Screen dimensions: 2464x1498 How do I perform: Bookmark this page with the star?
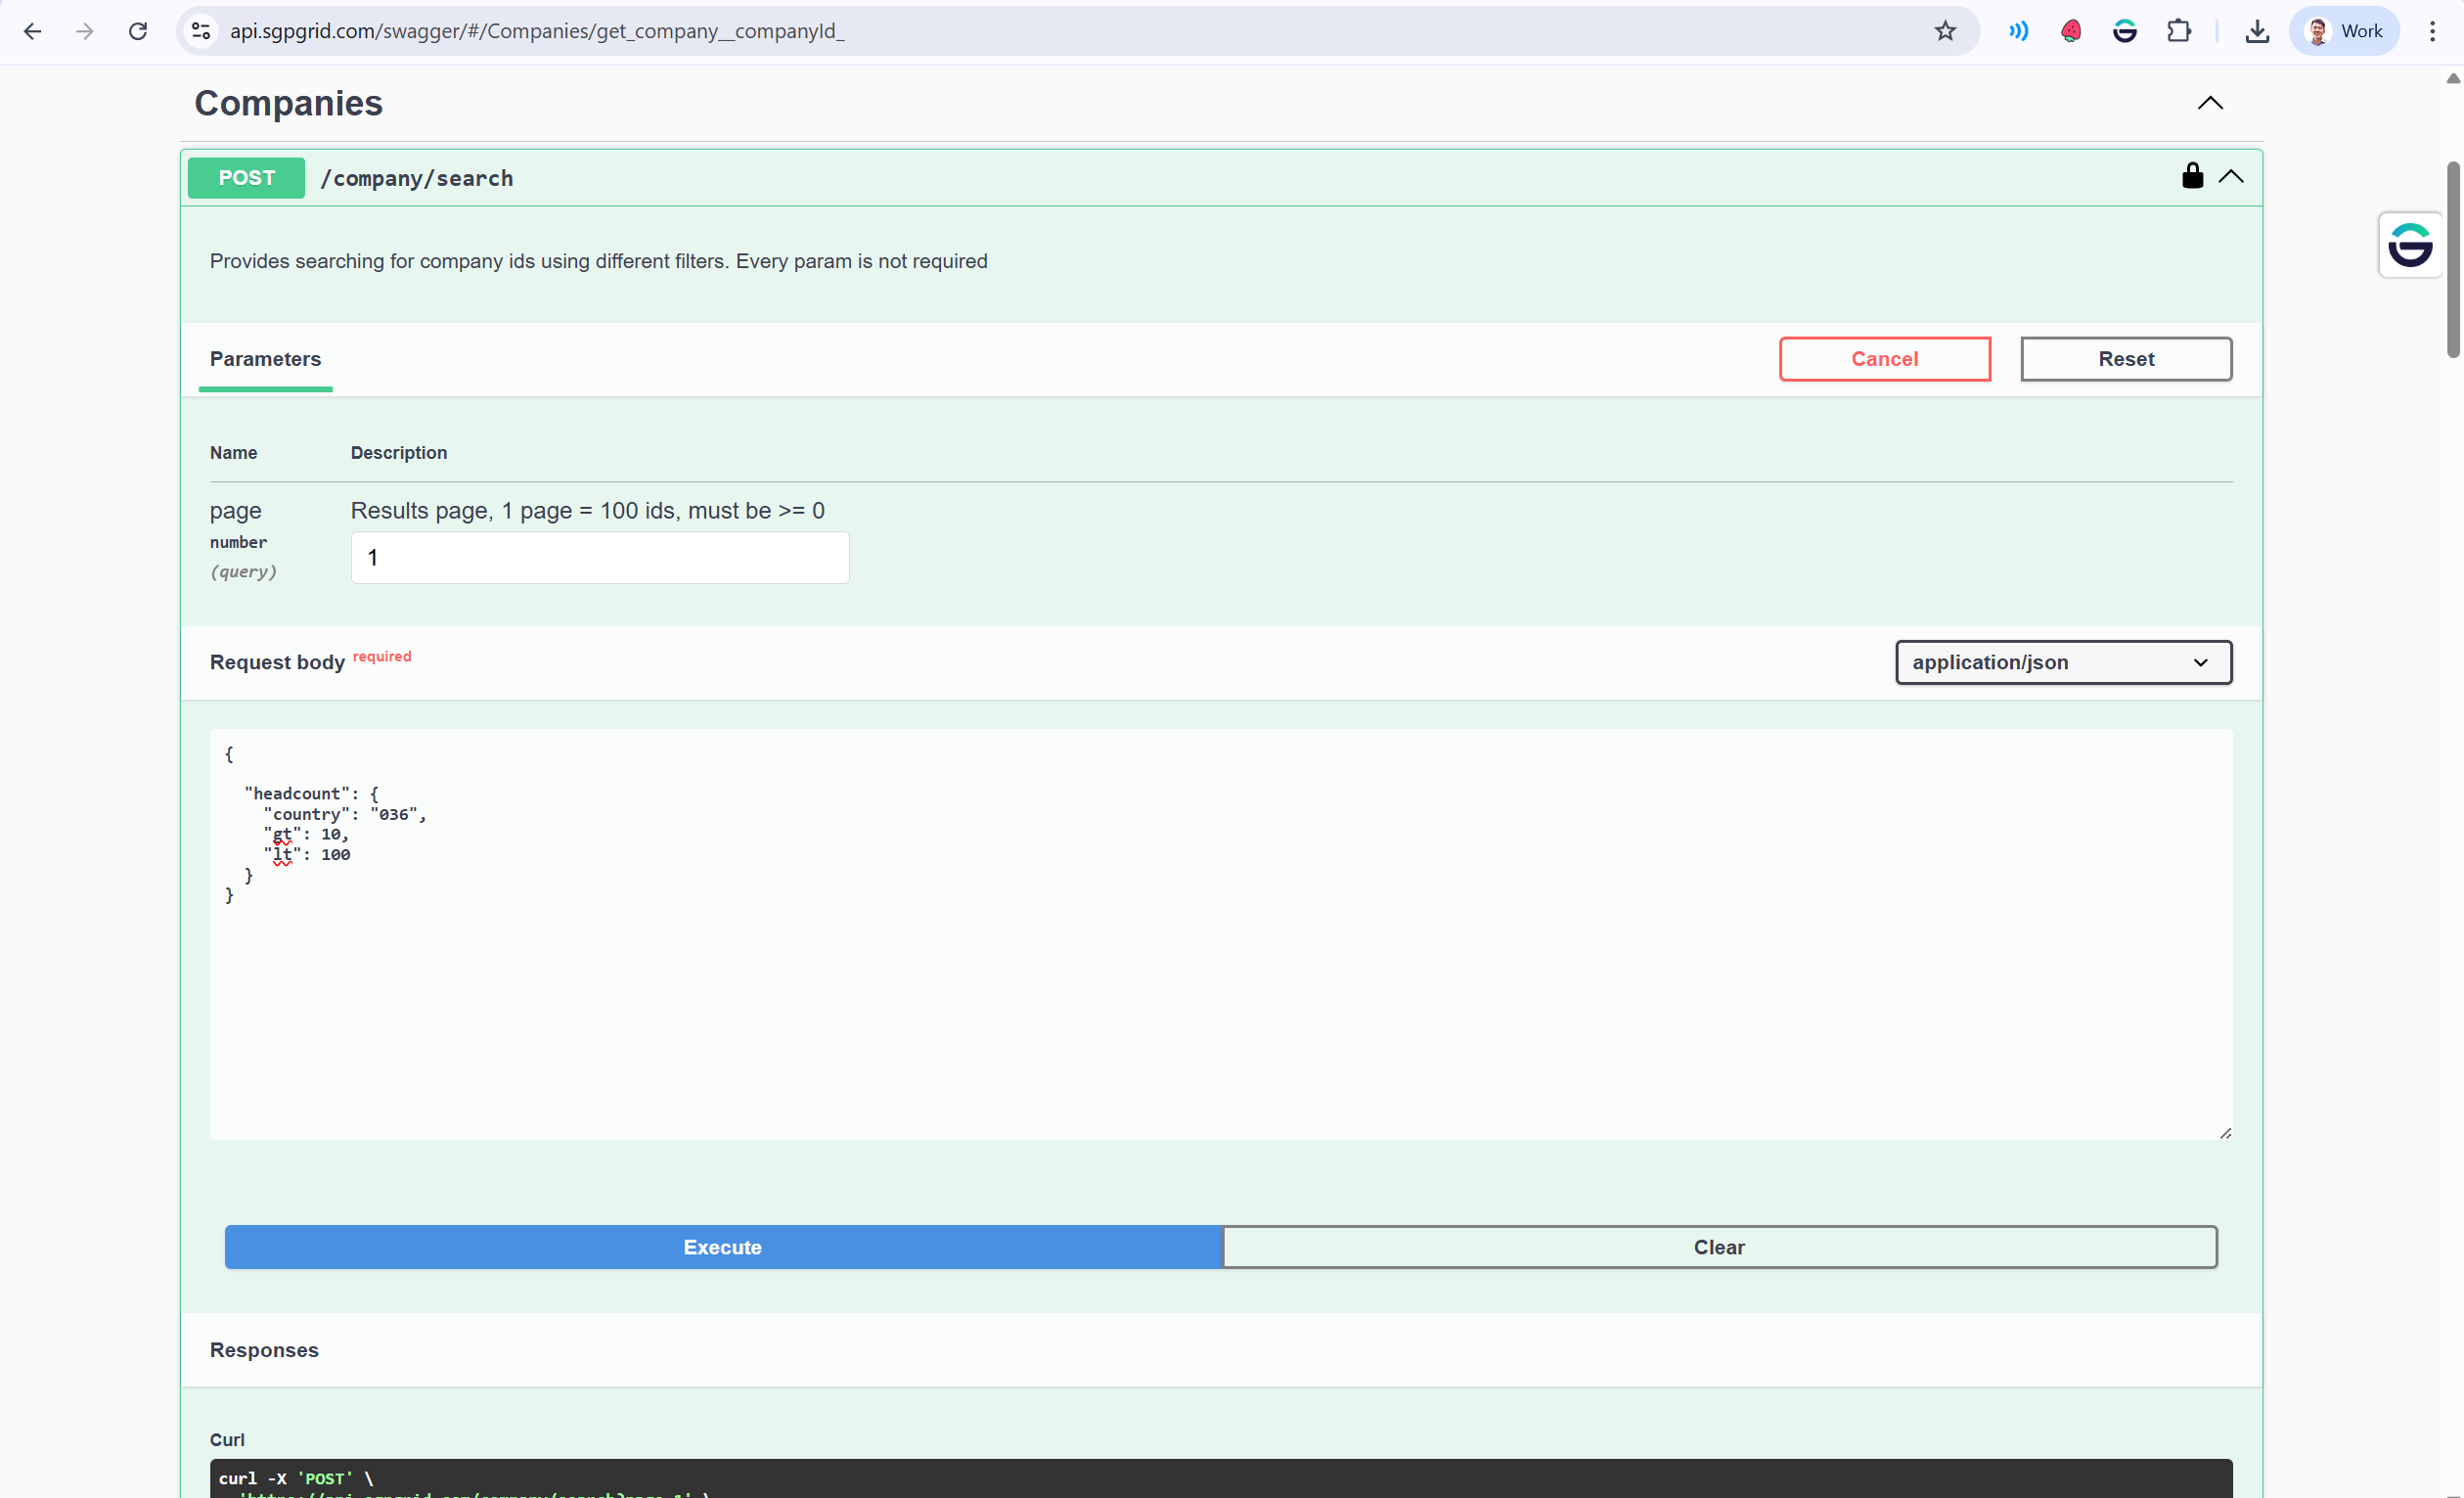click(1944, 31)
